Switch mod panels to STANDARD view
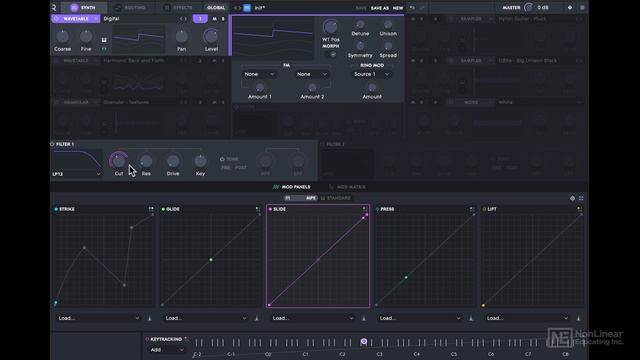Image resolution: width=640 pixels, height=360 pixels. [336, 198]
